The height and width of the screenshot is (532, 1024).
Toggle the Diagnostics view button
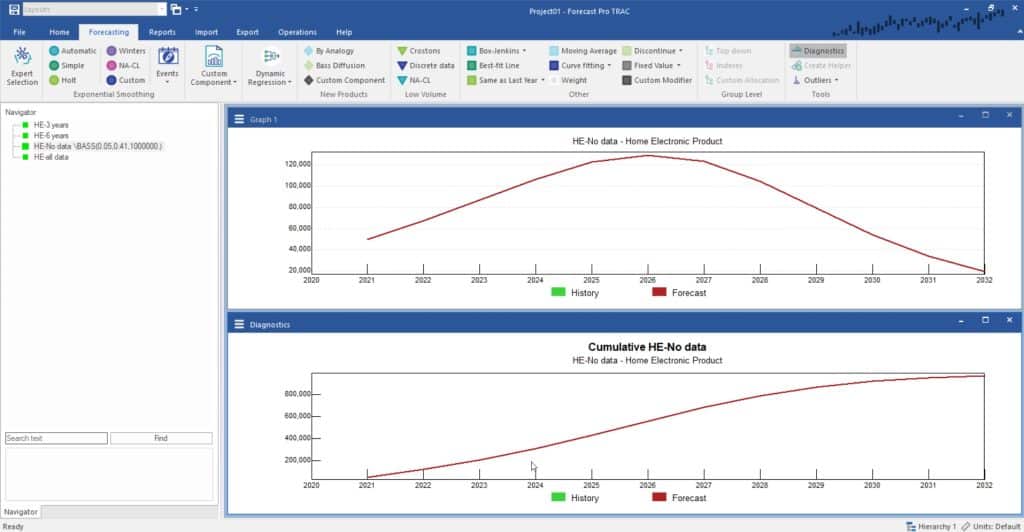point(817,50)
